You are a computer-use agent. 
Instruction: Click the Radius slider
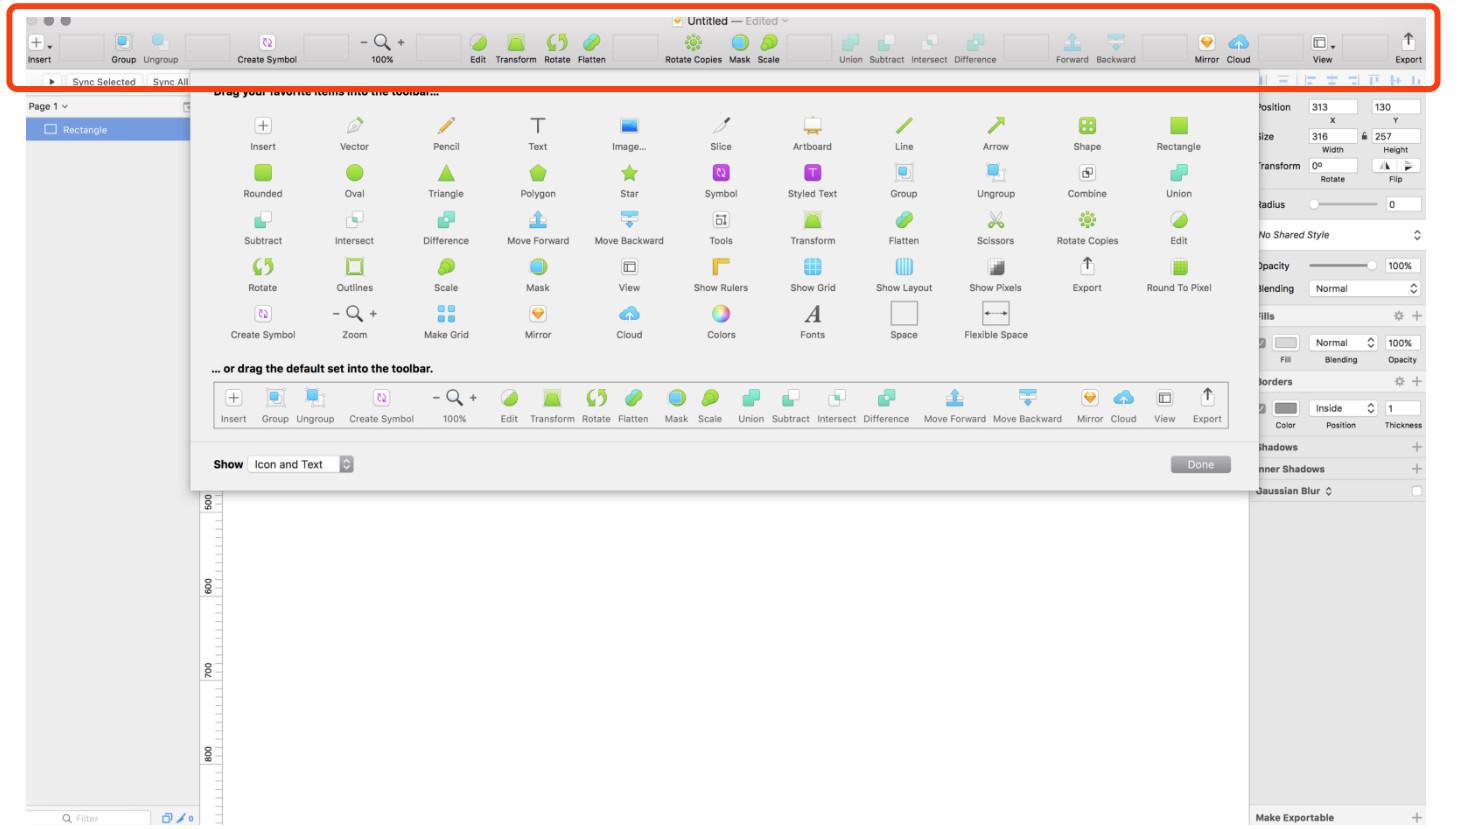[x=1344, y=204]
